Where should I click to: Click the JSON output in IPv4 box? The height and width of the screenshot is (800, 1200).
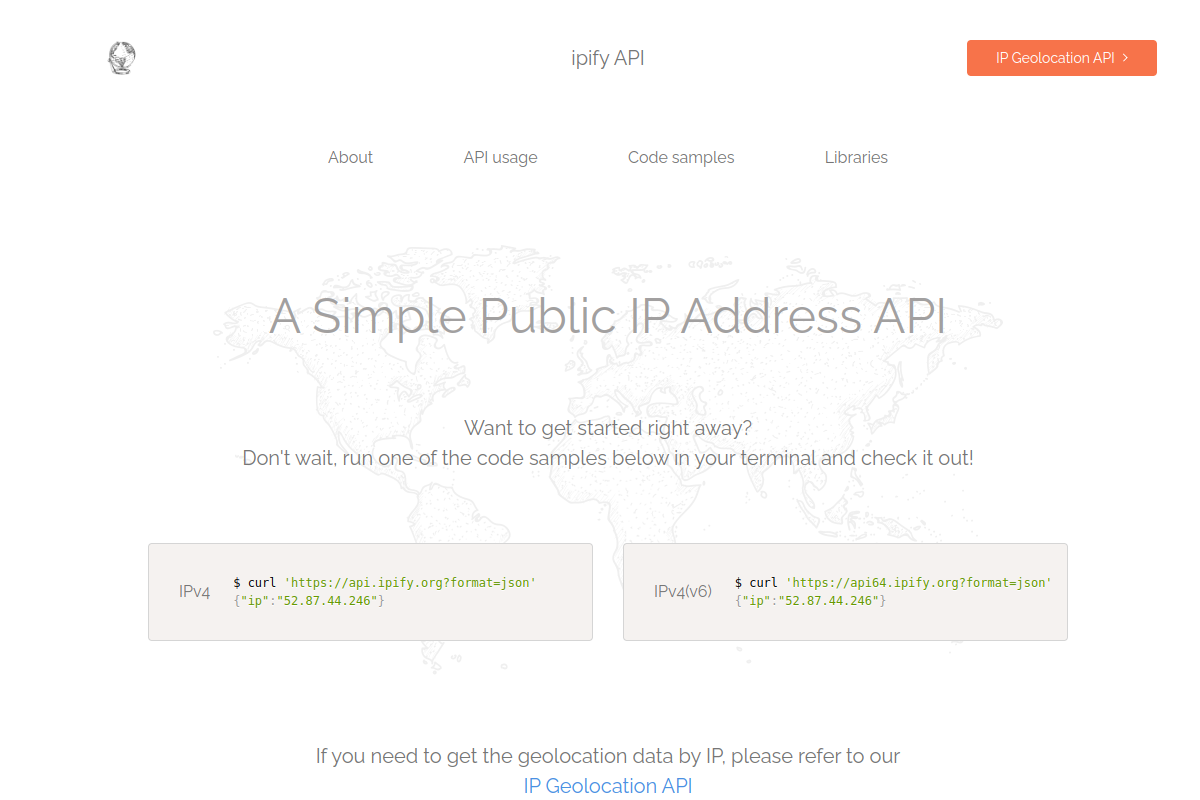tap(309, 600)
